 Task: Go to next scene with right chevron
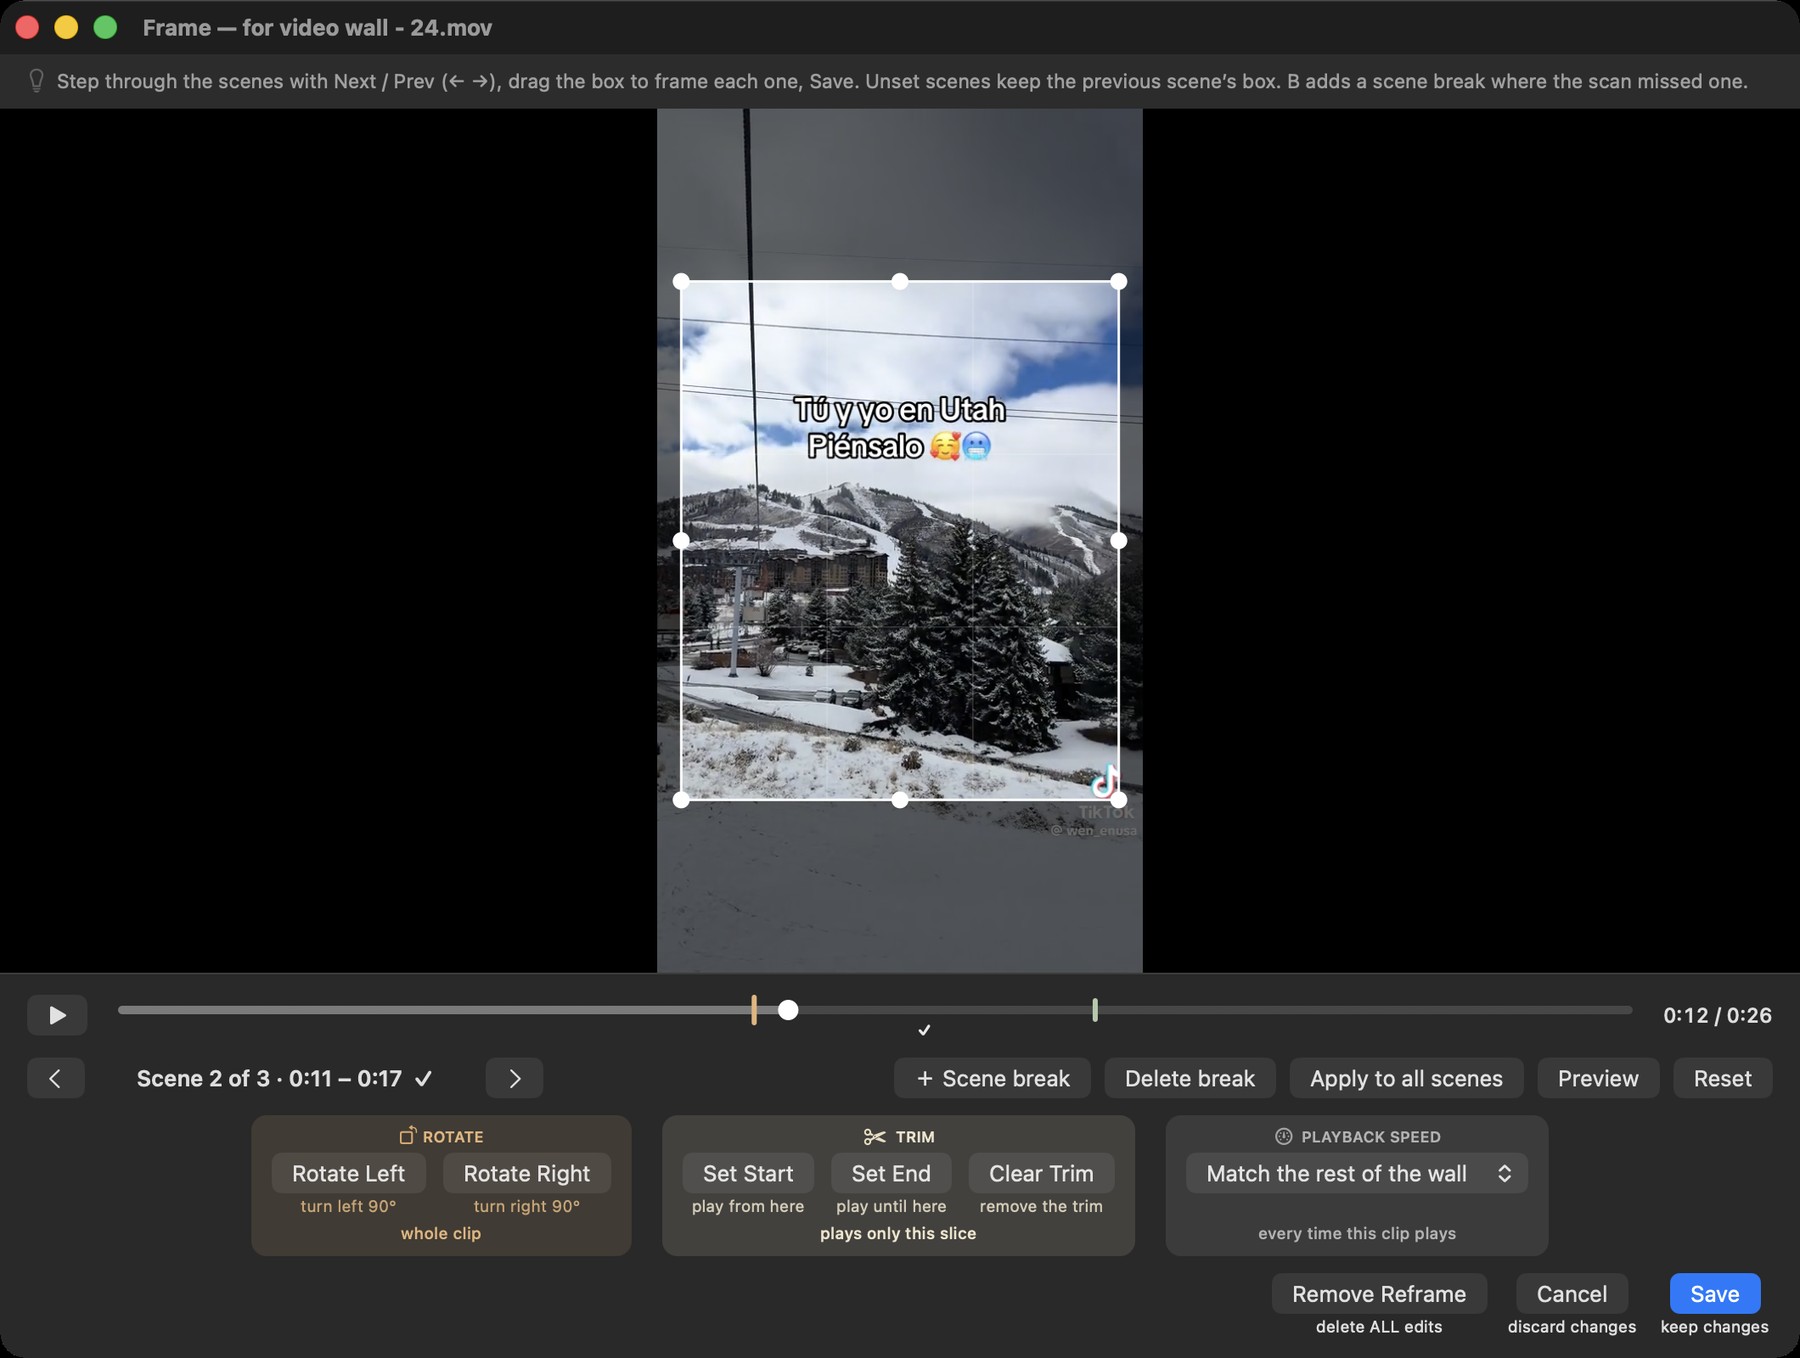tap(514, 1078)
